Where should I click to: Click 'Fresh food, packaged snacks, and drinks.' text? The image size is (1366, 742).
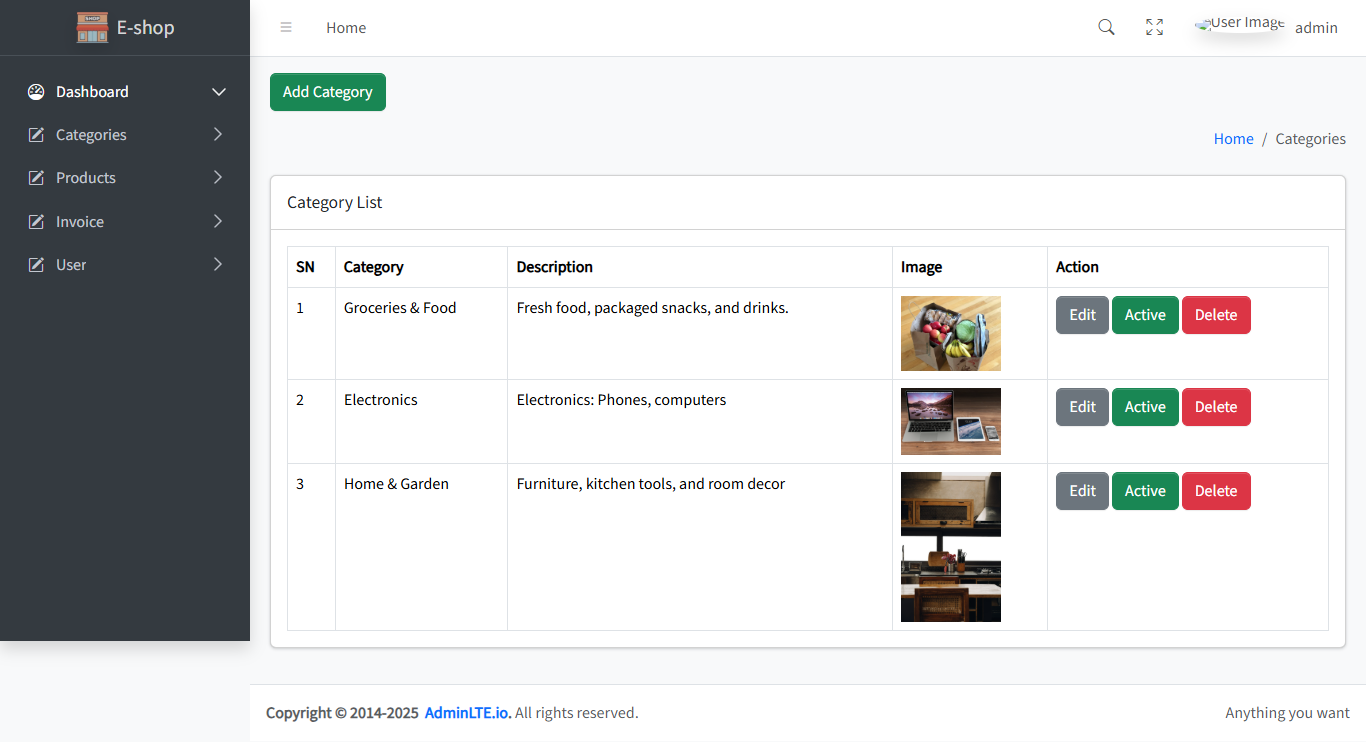(653, 308)
